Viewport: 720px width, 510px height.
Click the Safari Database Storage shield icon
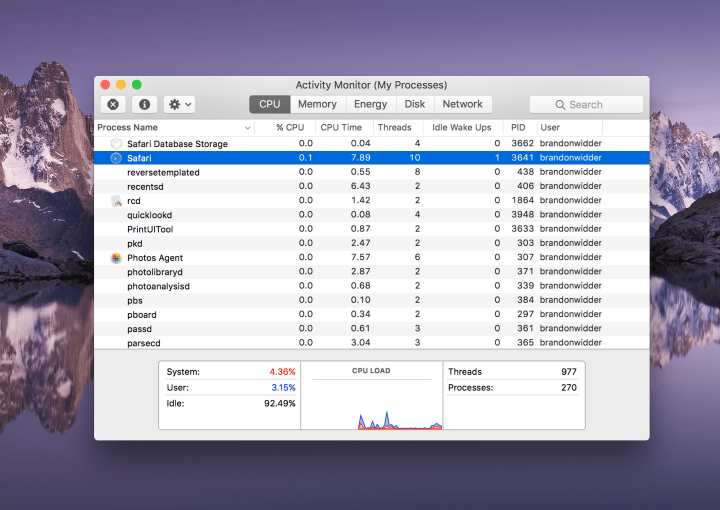click(116, 144)
